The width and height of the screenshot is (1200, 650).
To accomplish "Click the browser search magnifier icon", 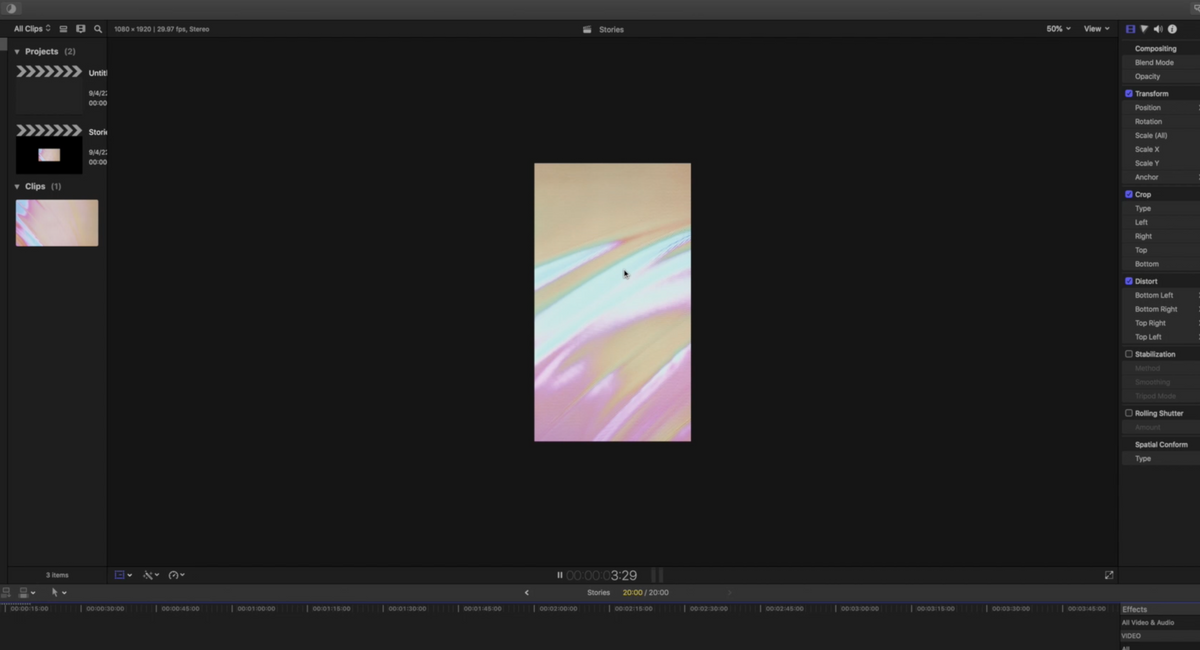I will (x=98, y=29).
